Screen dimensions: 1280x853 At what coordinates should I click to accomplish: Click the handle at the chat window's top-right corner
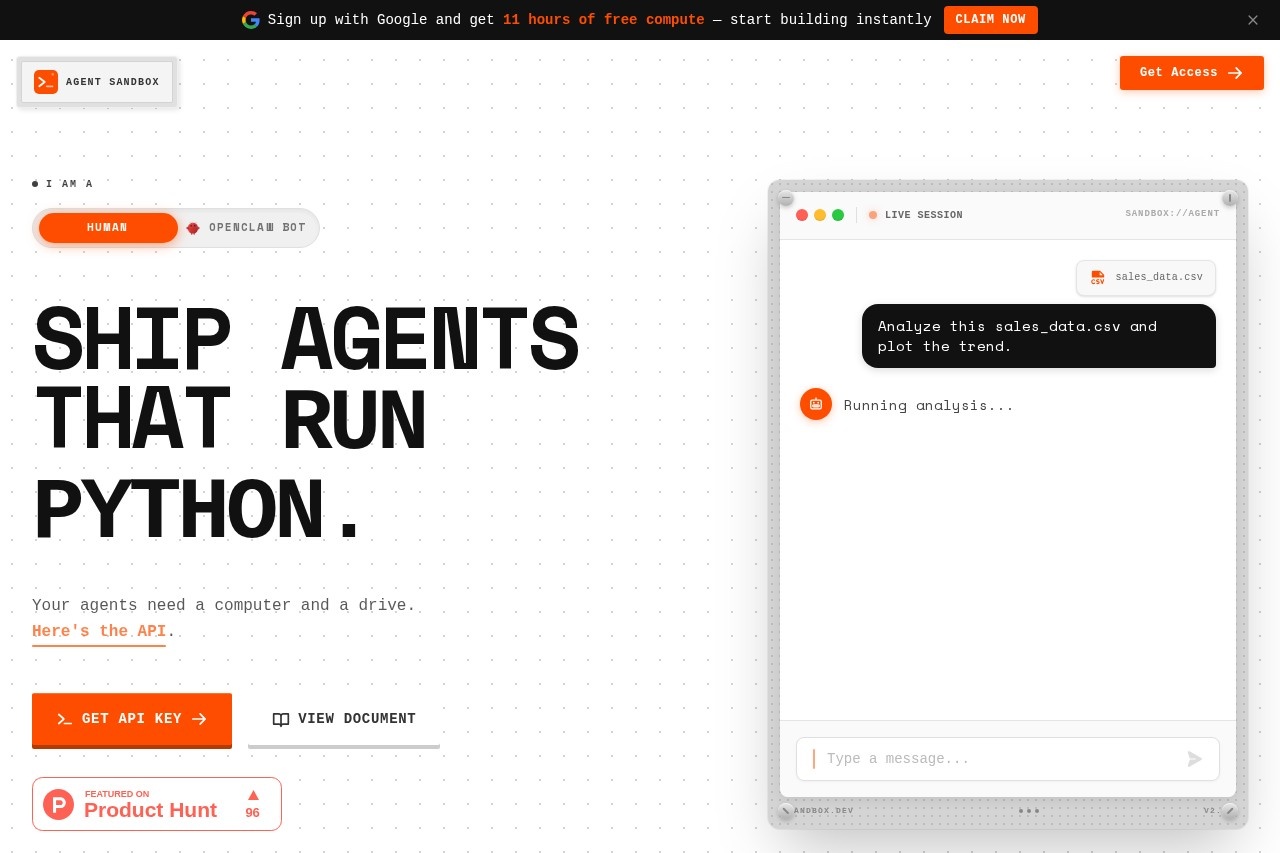pyautogui.click(x=1230, y=198)
